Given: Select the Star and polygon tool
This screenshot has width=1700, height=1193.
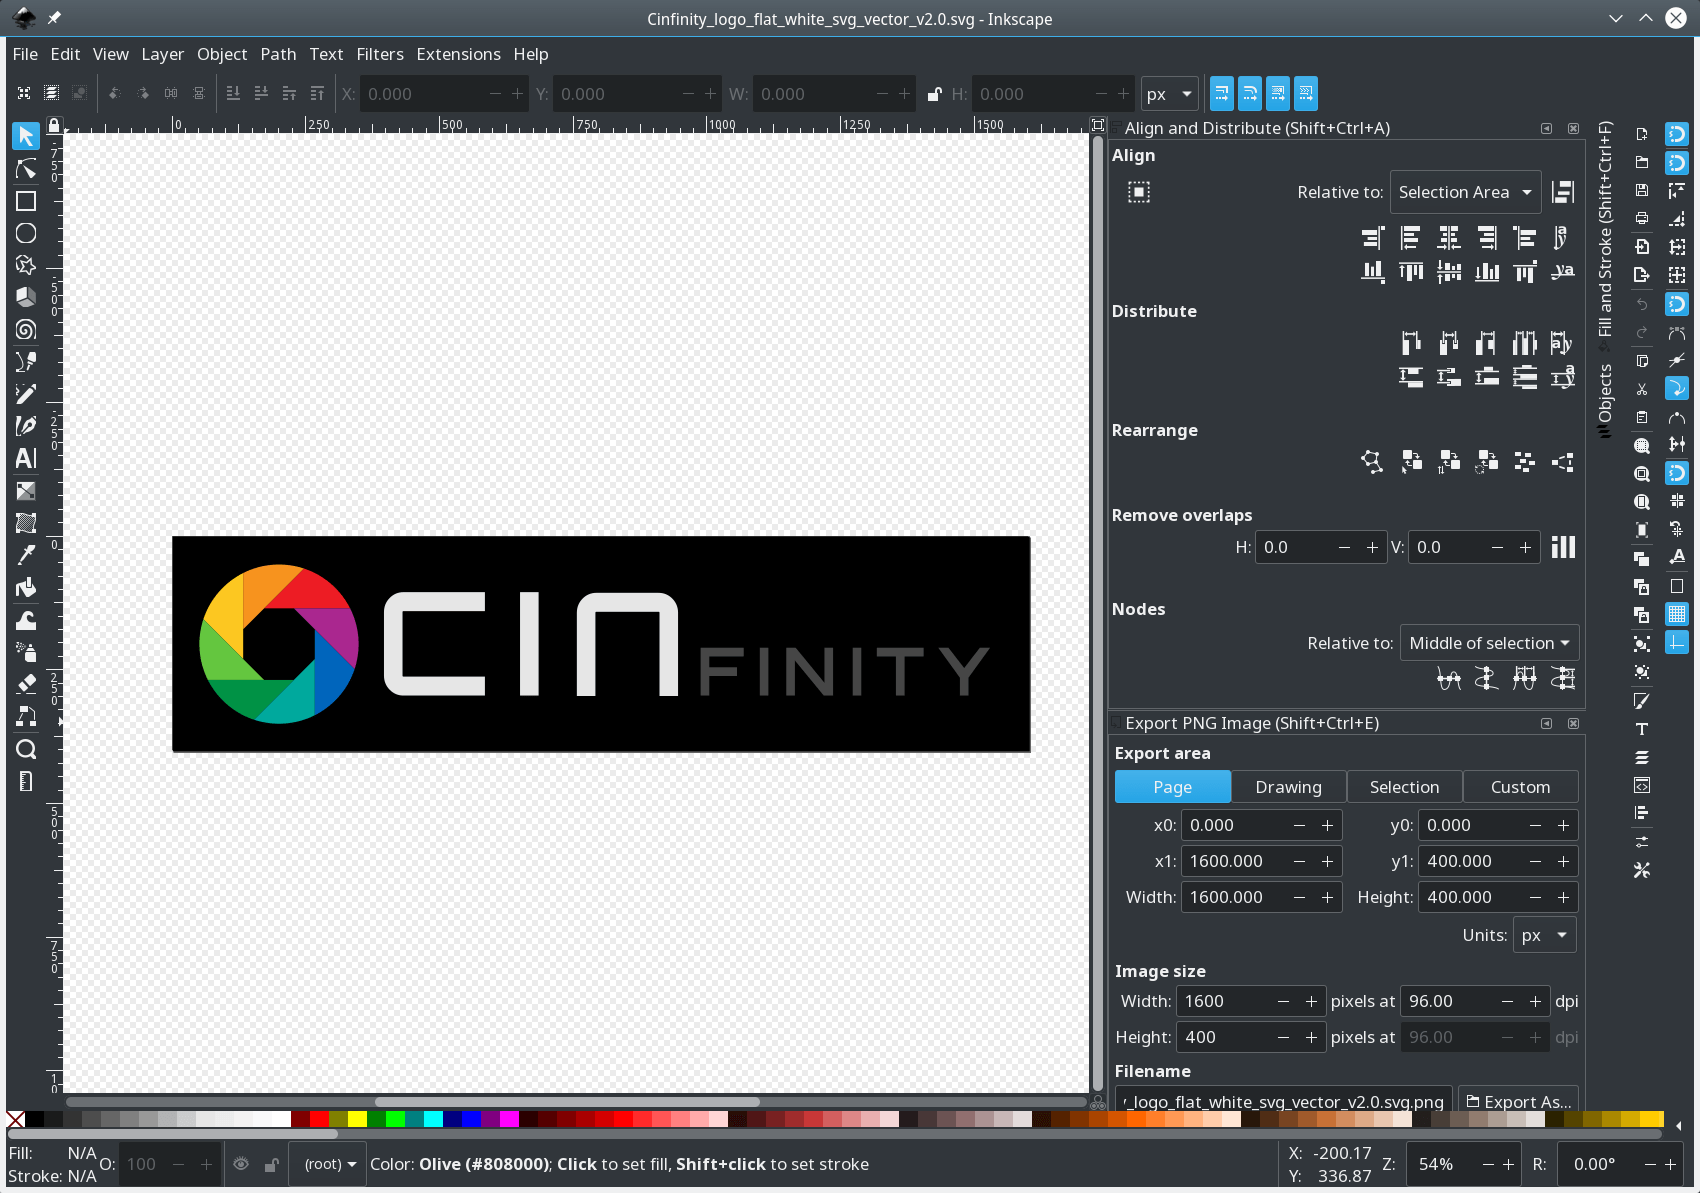Looking at the screenshot, I should (26, 265).
